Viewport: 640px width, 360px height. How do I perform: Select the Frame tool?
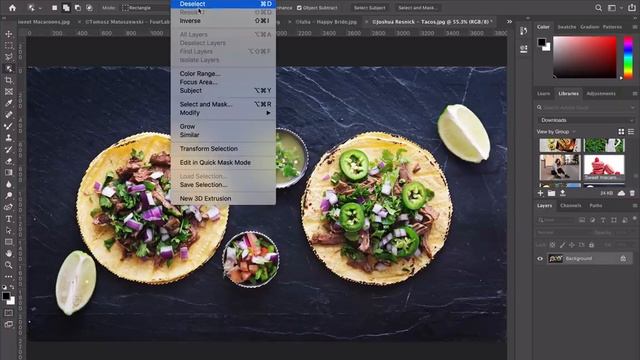(x=9, y=92)
